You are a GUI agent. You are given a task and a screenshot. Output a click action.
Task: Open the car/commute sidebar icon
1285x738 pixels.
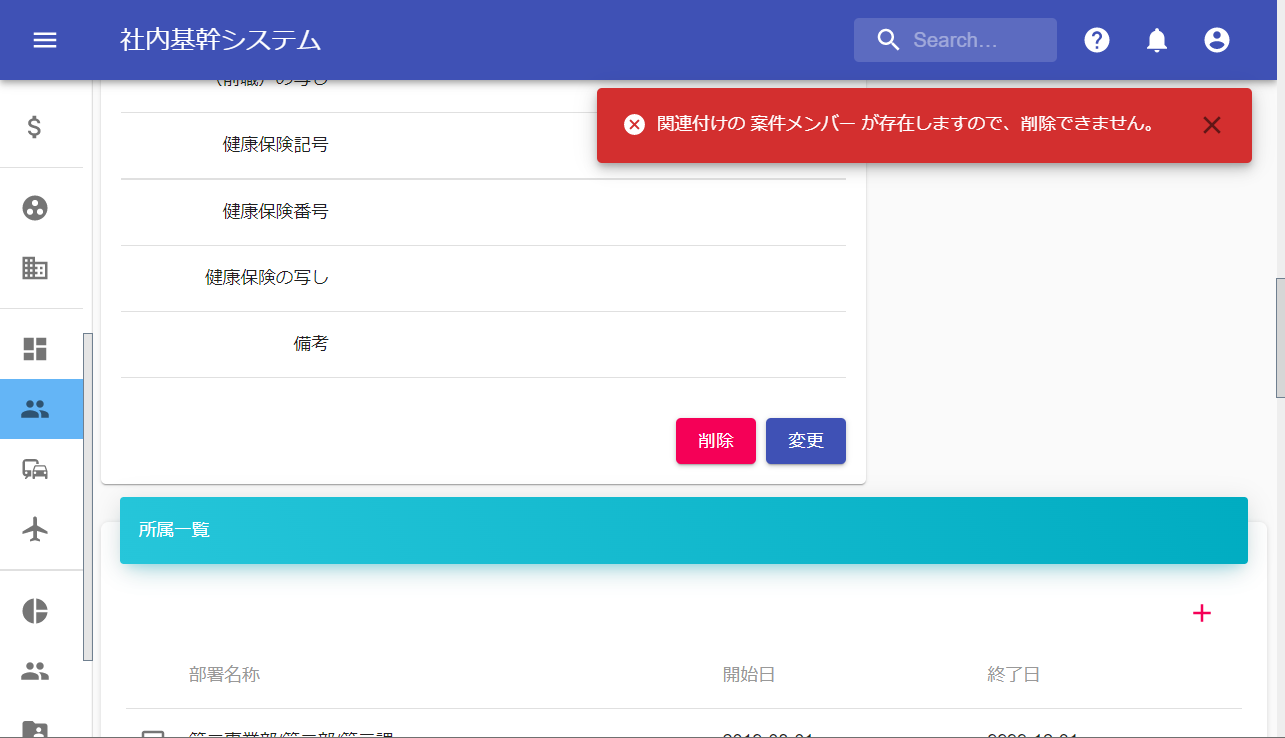[x=35, y=469]
